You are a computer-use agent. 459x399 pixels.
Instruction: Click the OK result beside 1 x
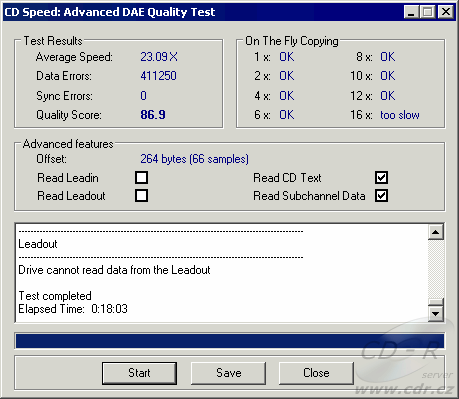click(x=287, y=57)
